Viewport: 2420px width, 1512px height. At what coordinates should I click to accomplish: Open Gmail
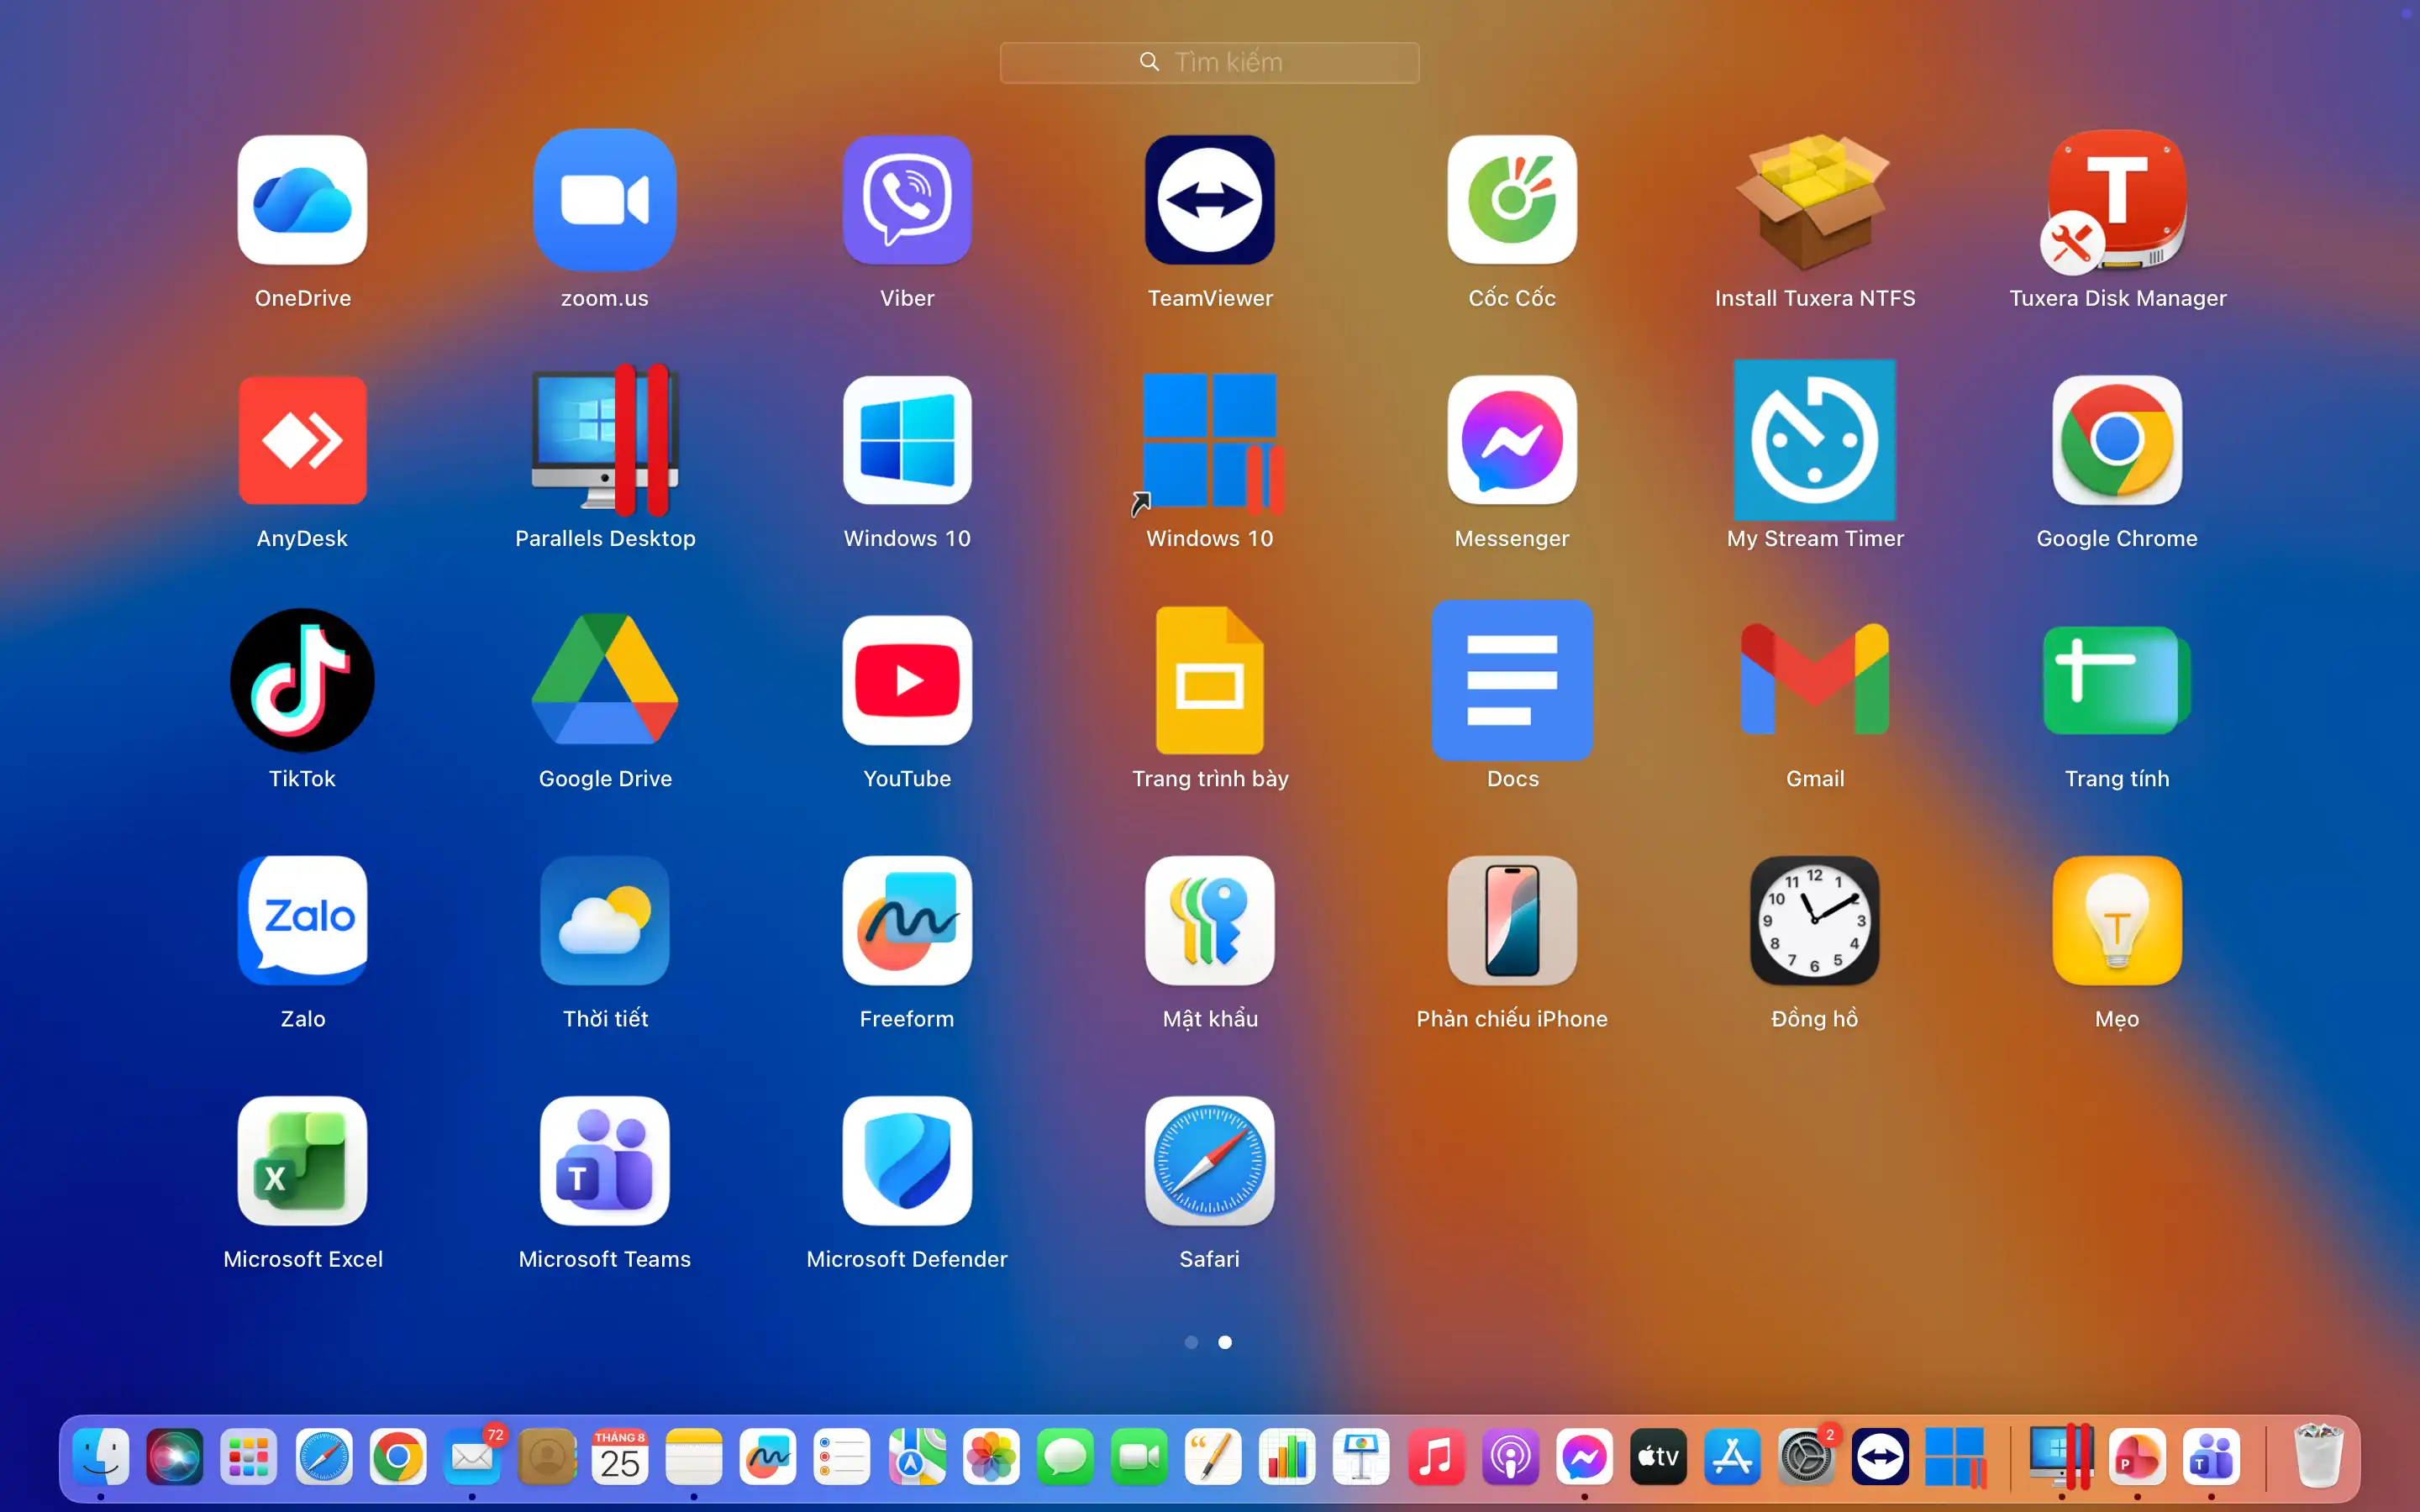coord(1815,680)
